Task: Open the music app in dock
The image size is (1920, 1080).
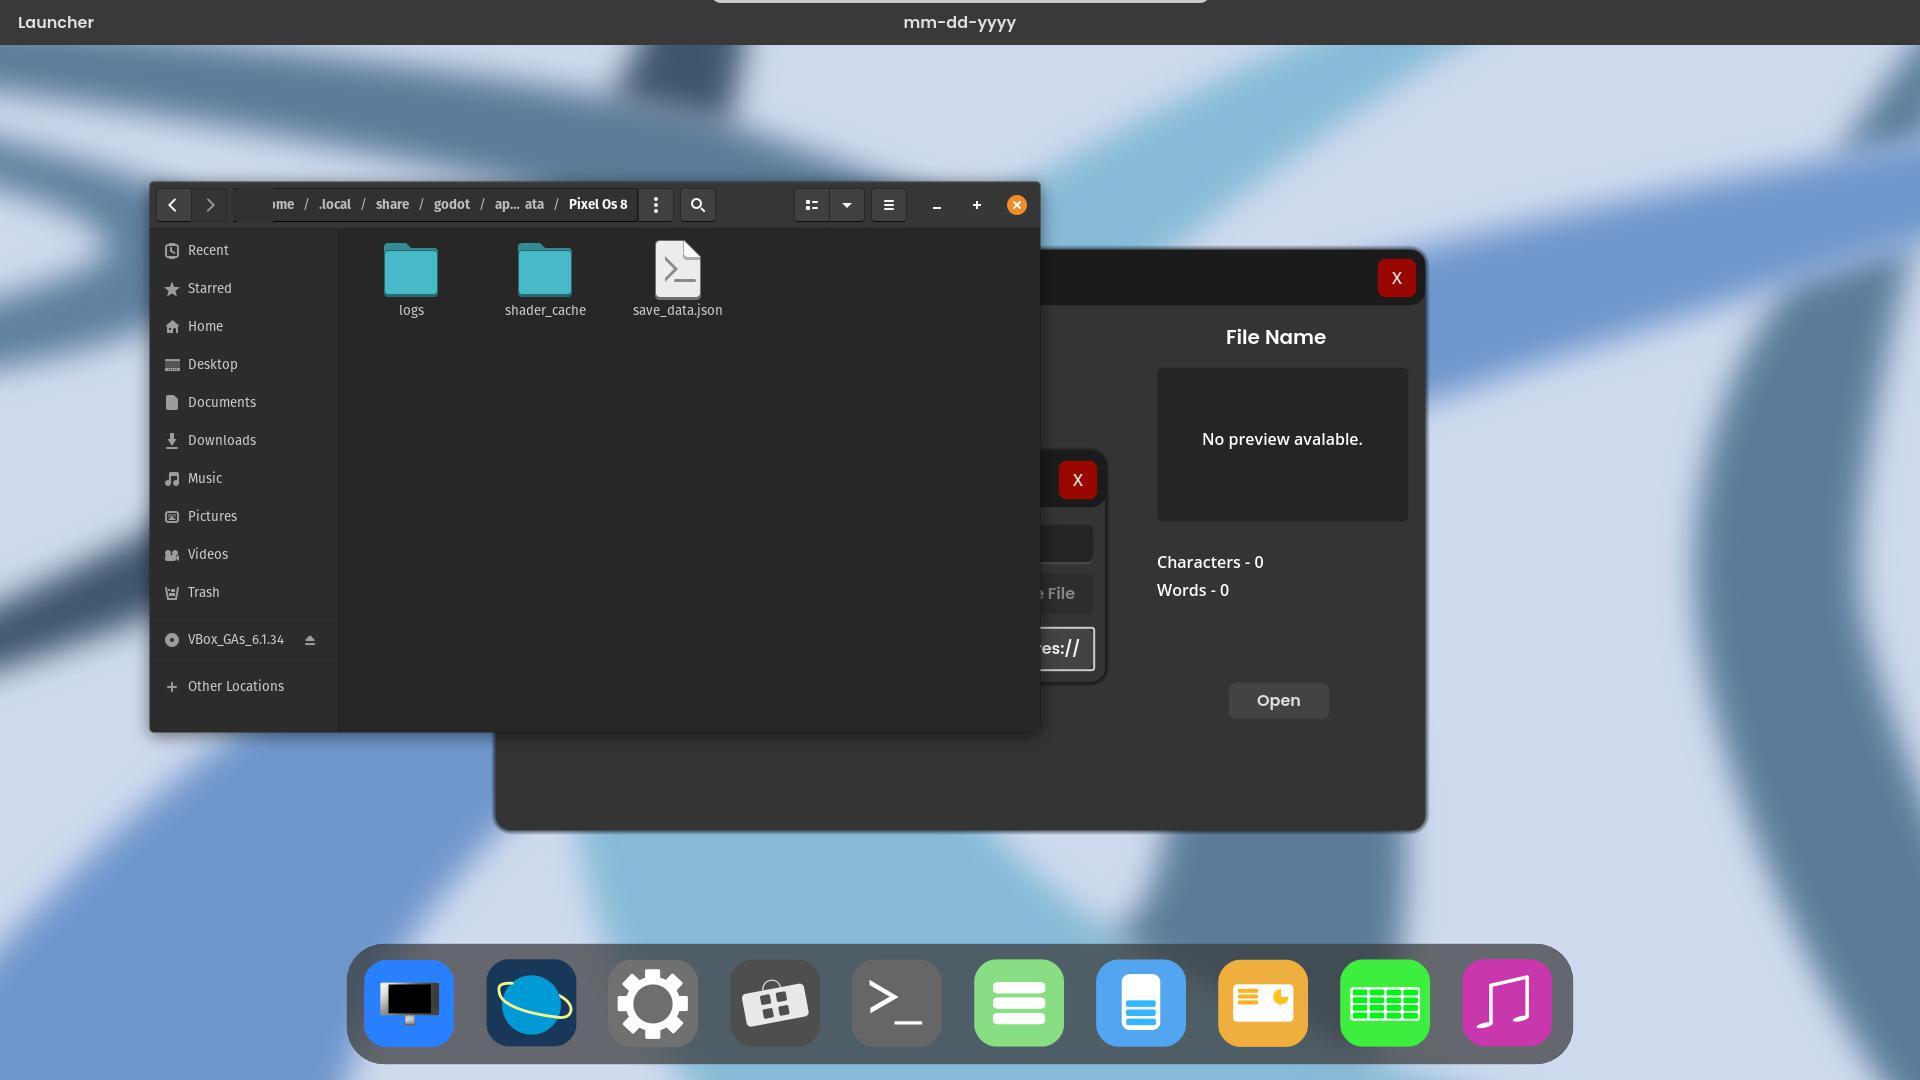Action: [1507, 1004]
